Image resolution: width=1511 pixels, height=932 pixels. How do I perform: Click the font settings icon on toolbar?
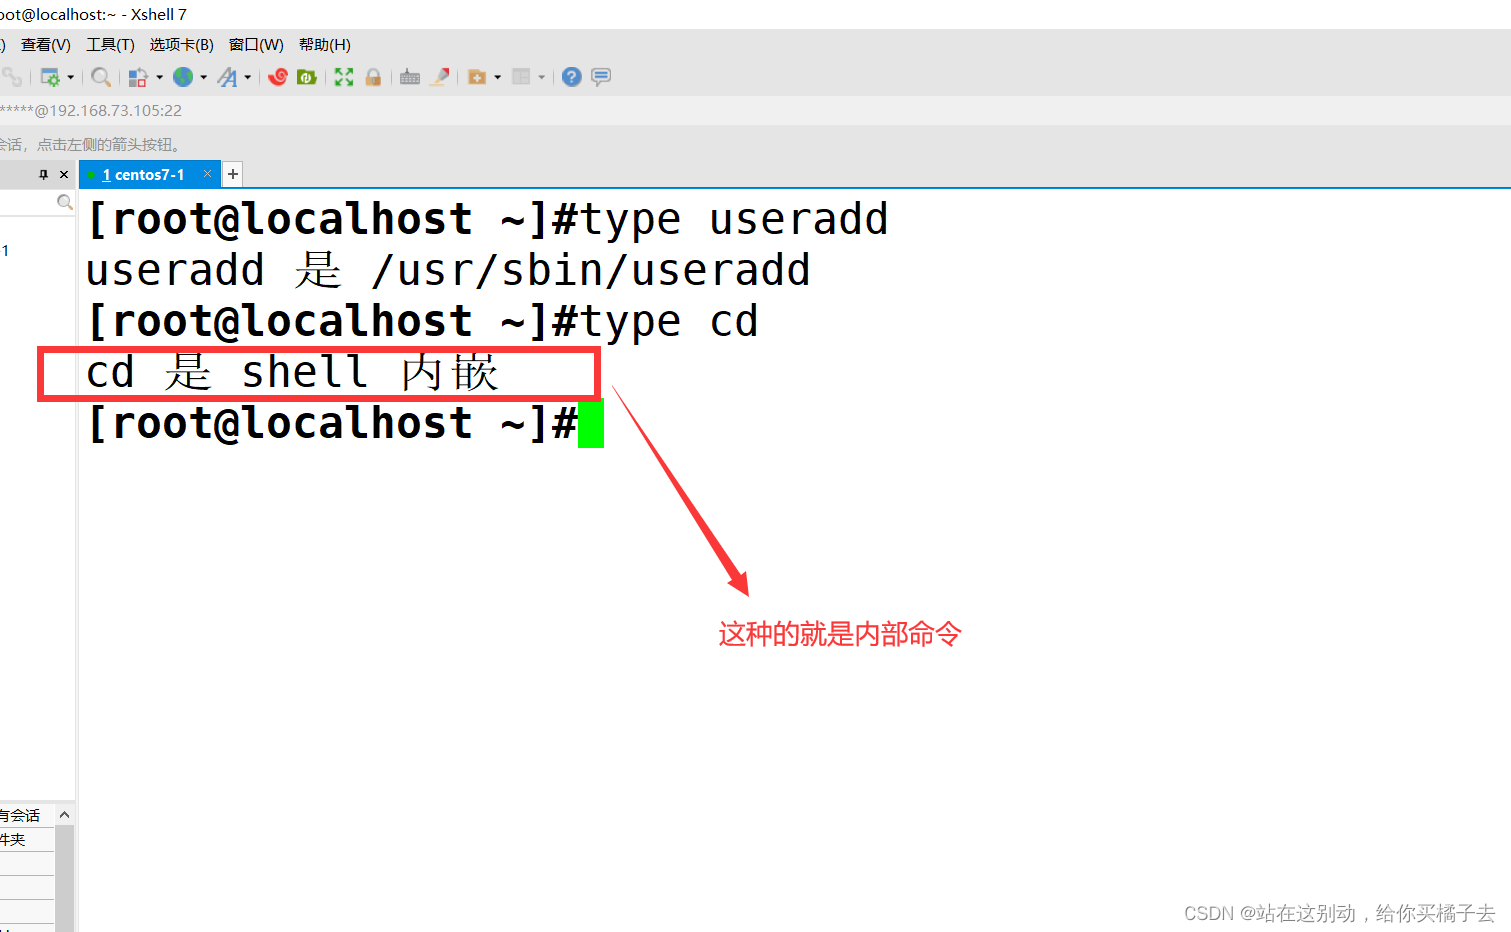(229, 77)
